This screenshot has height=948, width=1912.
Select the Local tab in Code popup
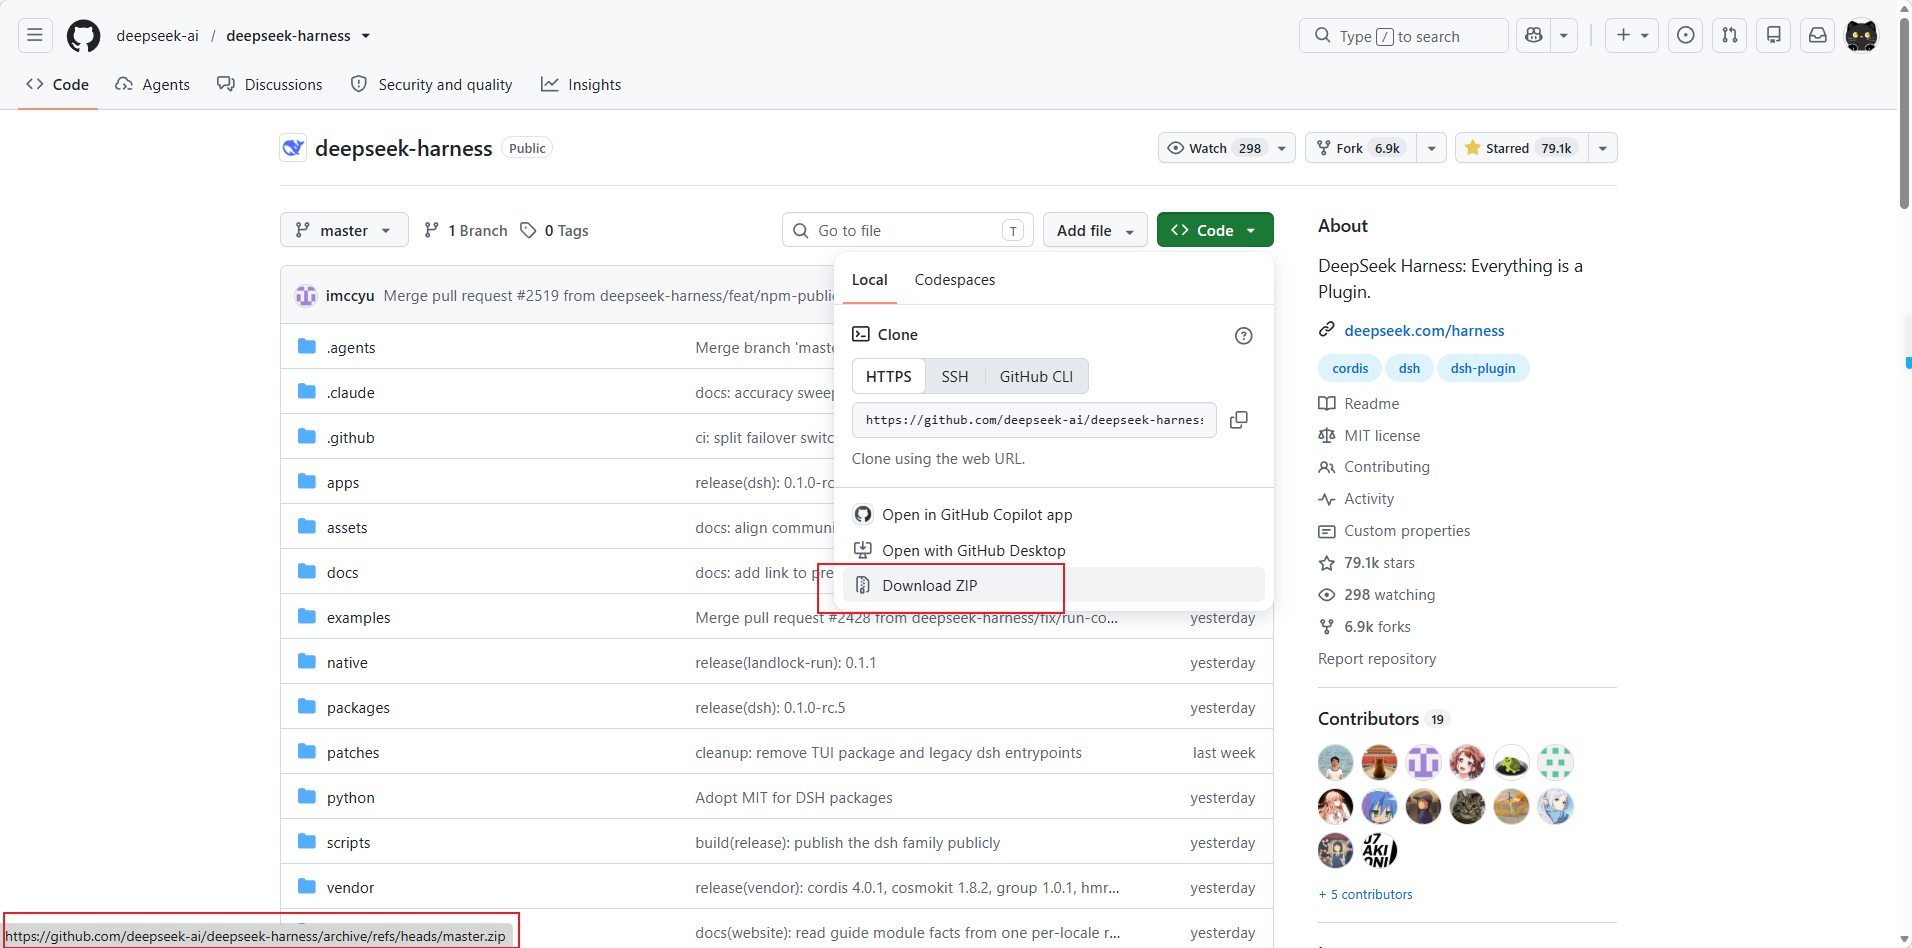tap(870, 280)
